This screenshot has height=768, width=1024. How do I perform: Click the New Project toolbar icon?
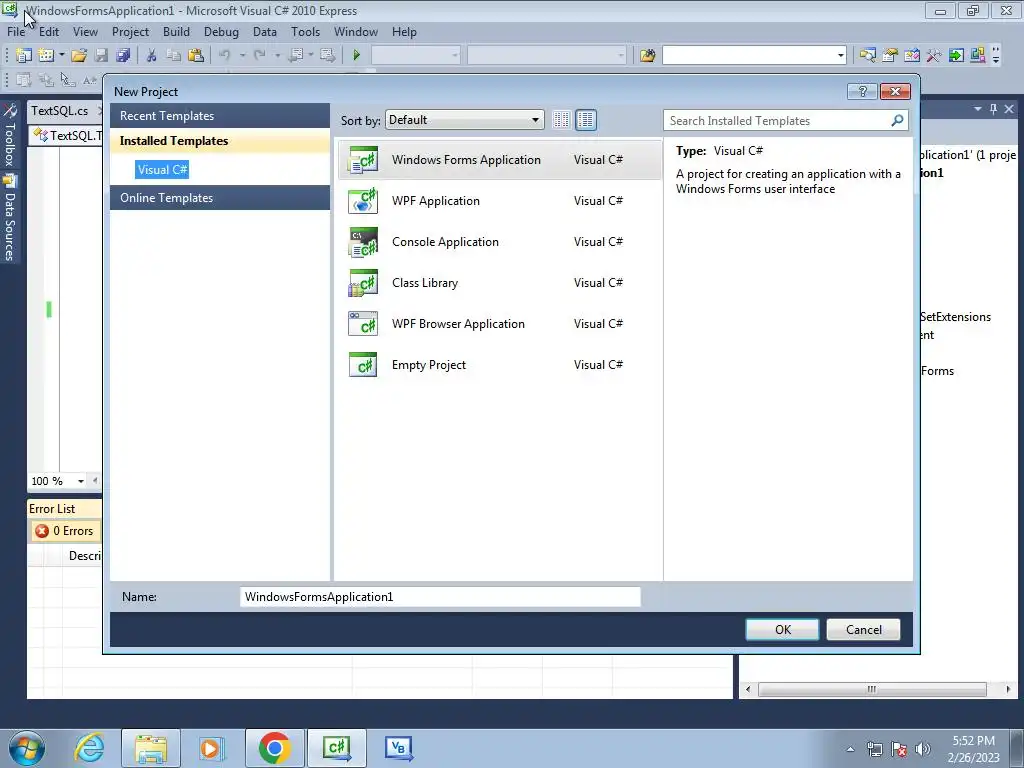pyautogui.click(x=24, y=56)
